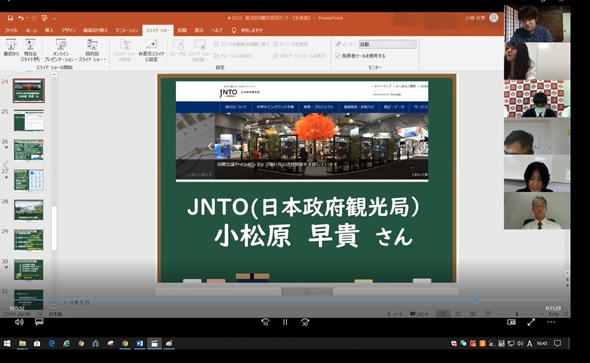Image resolution: width=590 pixels, height=363 pixels.
Task: Start slideshow from current slide (現在のスライドから)
Action: pyautogui.click(x=30, y=50)
